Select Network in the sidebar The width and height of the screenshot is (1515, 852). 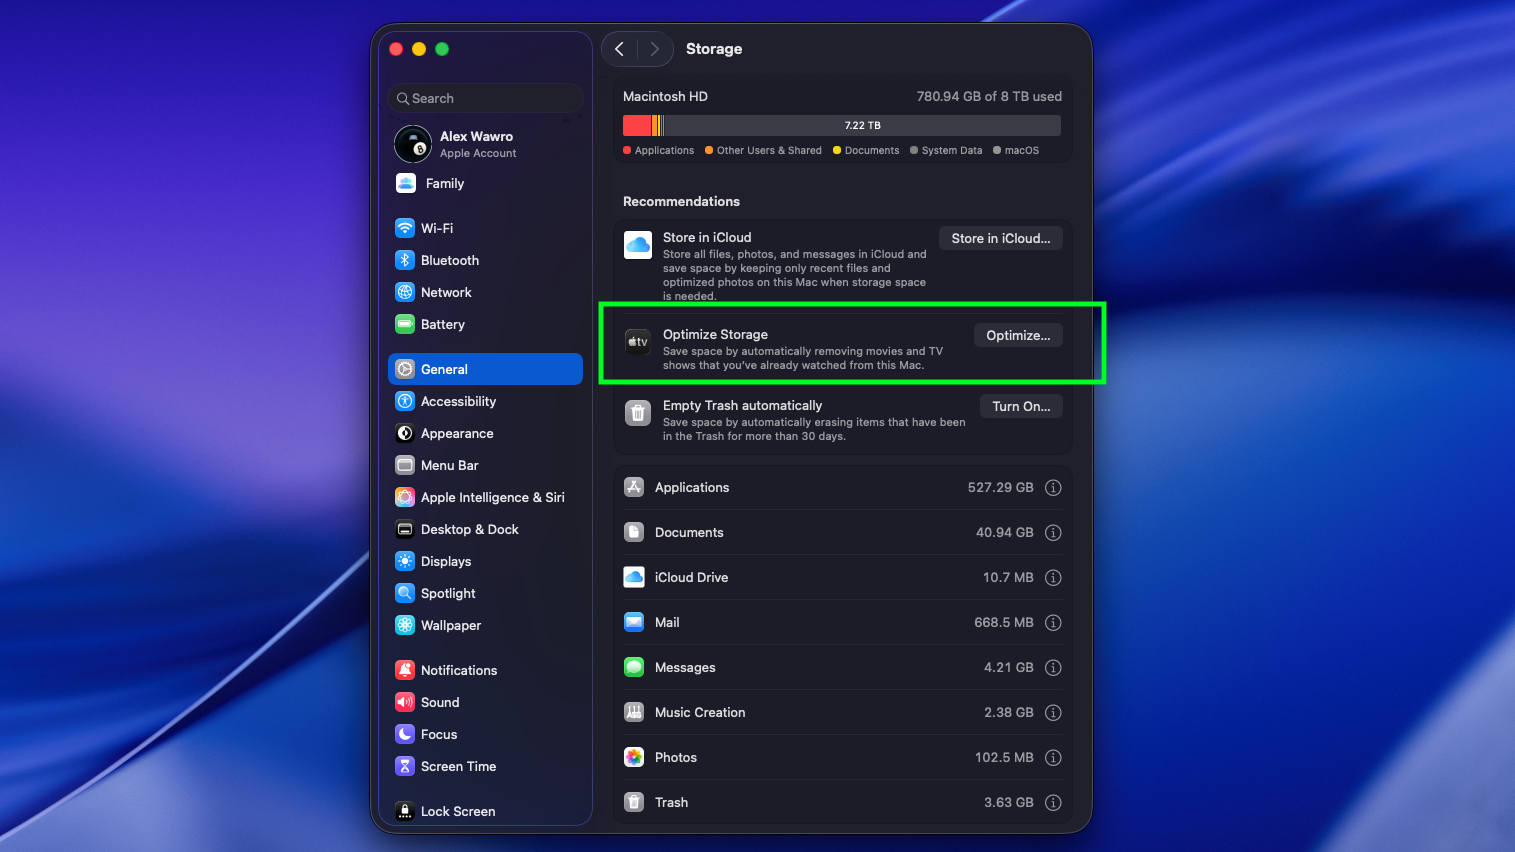[485, 292]
